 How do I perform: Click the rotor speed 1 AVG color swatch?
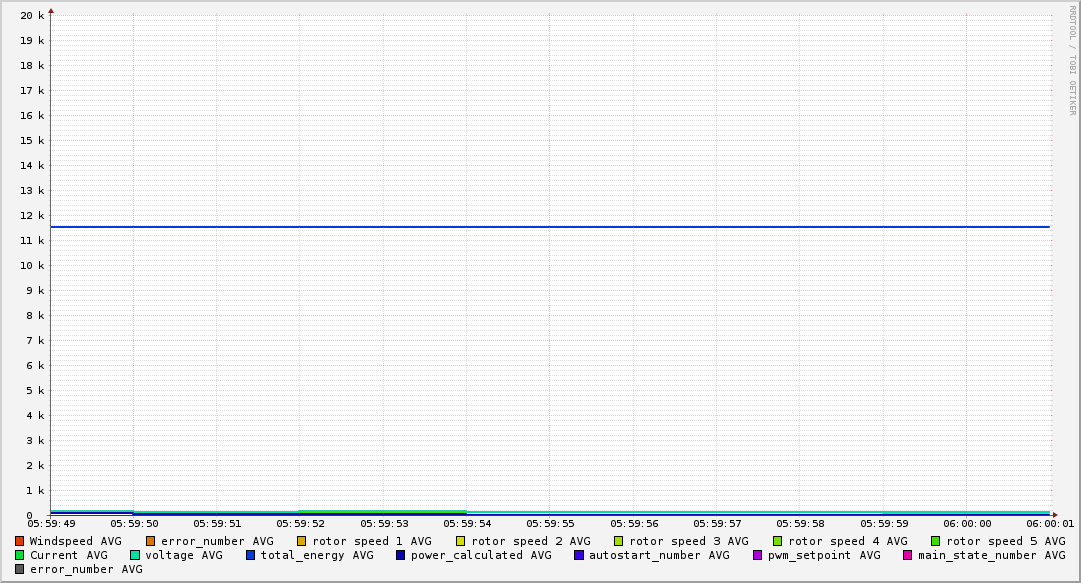coord(302,541)
